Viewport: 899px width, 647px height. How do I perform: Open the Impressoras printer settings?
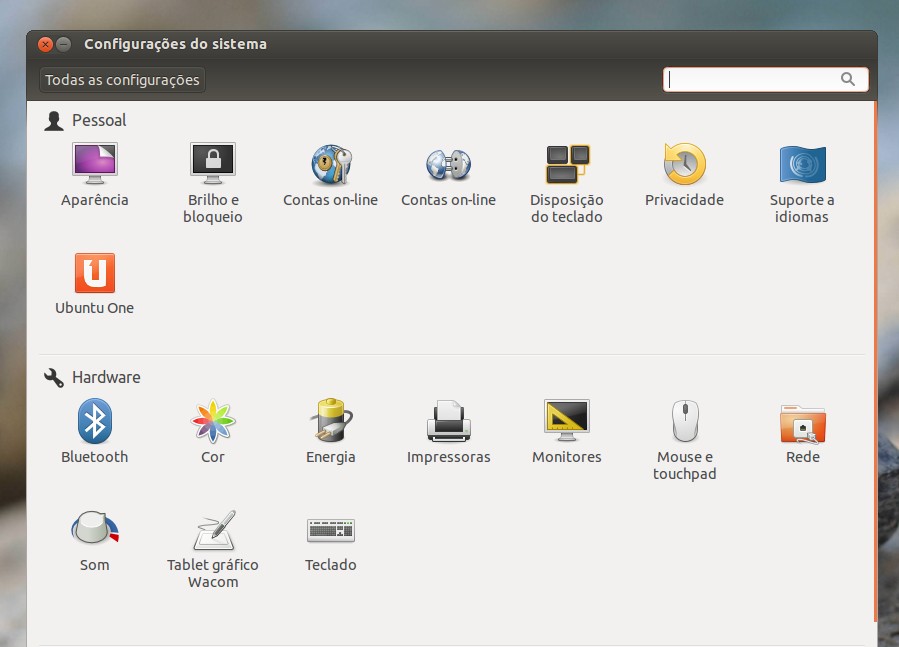click(448, 421)
